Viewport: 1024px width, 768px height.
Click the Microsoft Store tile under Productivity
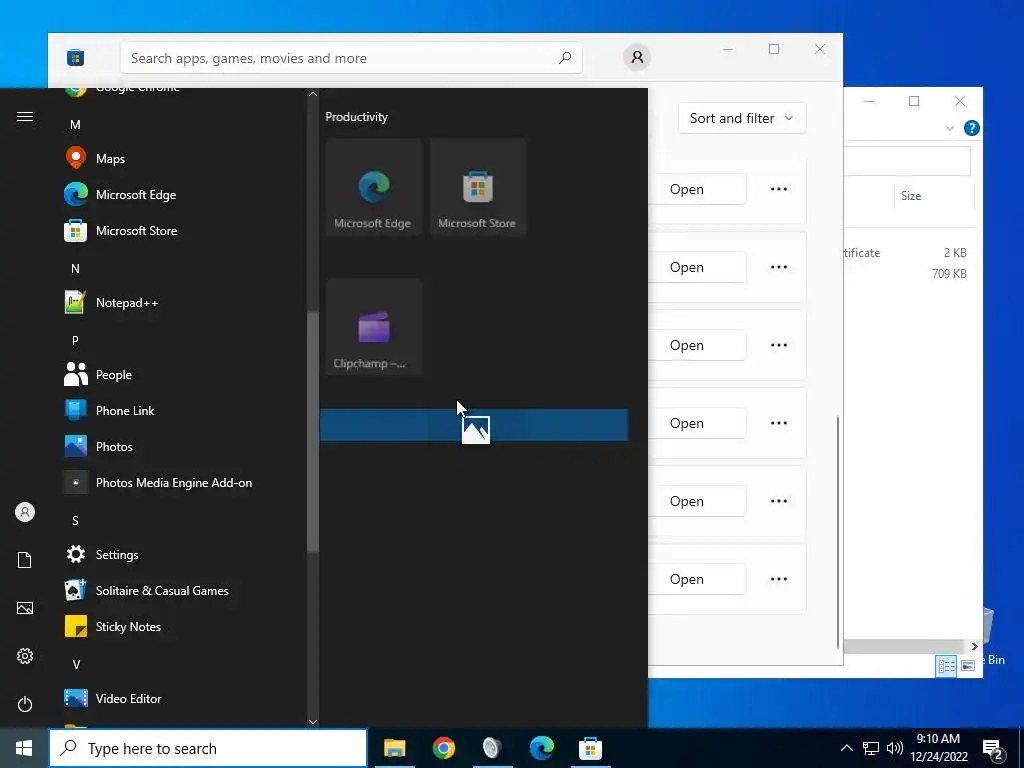pyautogui.click(x=477, y=187)
